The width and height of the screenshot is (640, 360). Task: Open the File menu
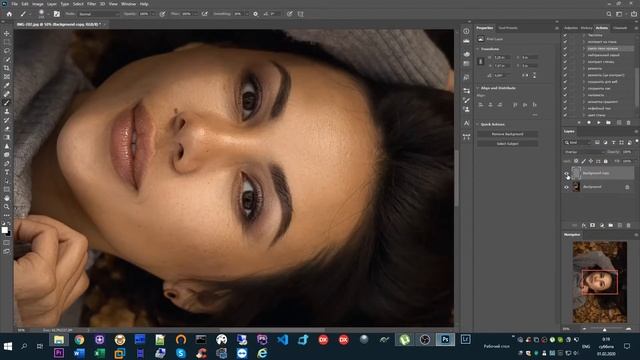14,4
